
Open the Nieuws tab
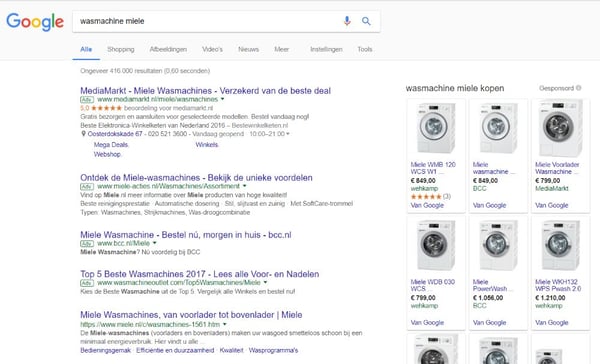coord(248,49)
